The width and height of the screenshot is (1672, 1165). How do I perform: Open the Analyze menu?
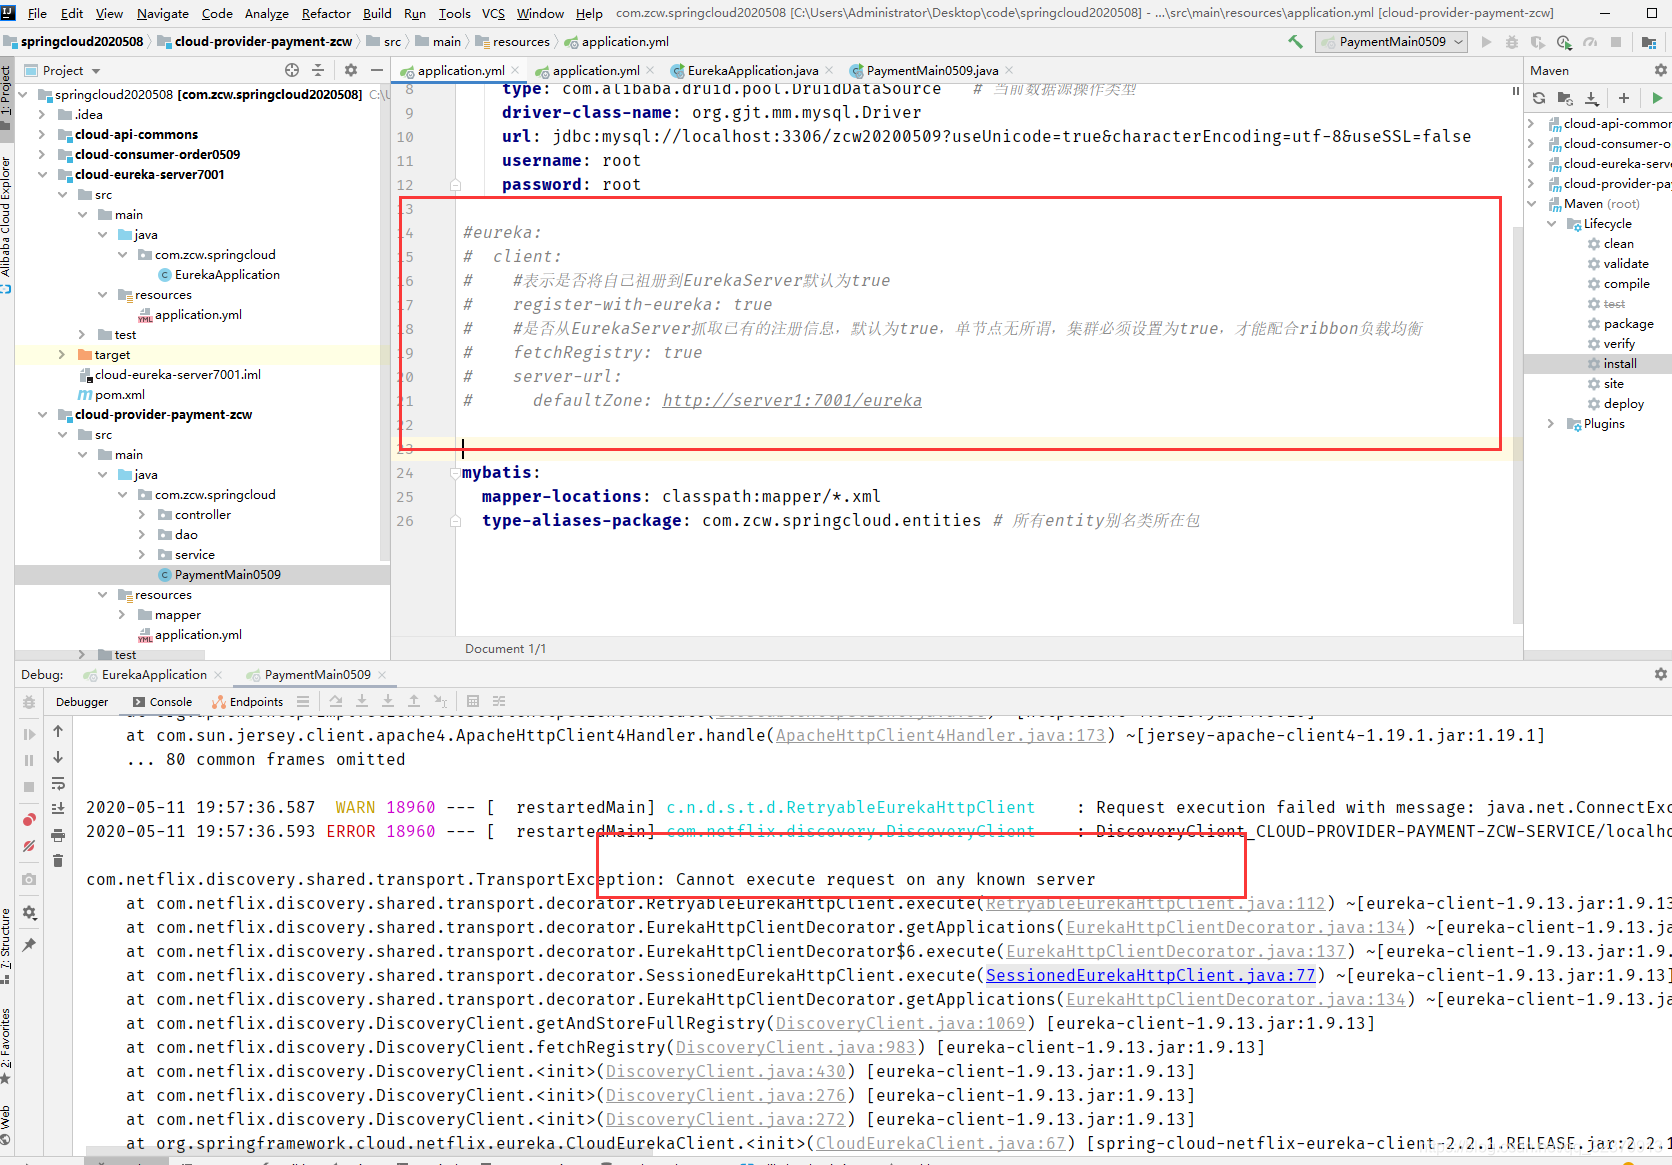[267, 13]
